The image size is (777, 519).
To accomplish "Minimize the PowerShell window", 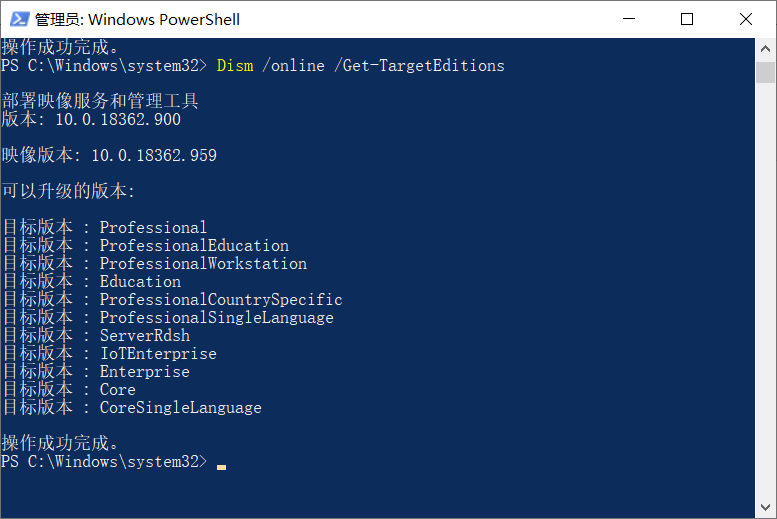I will pyautogui.click(x=629, y=19).
